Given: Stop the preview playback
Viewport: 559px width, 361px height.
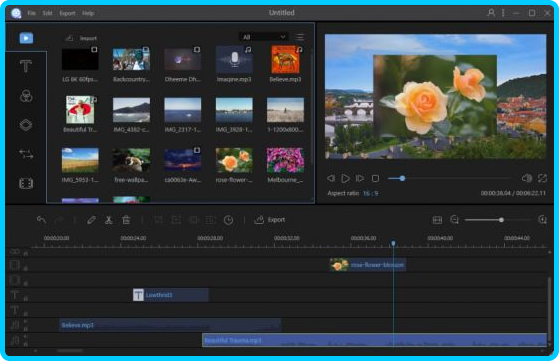Looking at the screenshot, I should click(x=375, y=178).
